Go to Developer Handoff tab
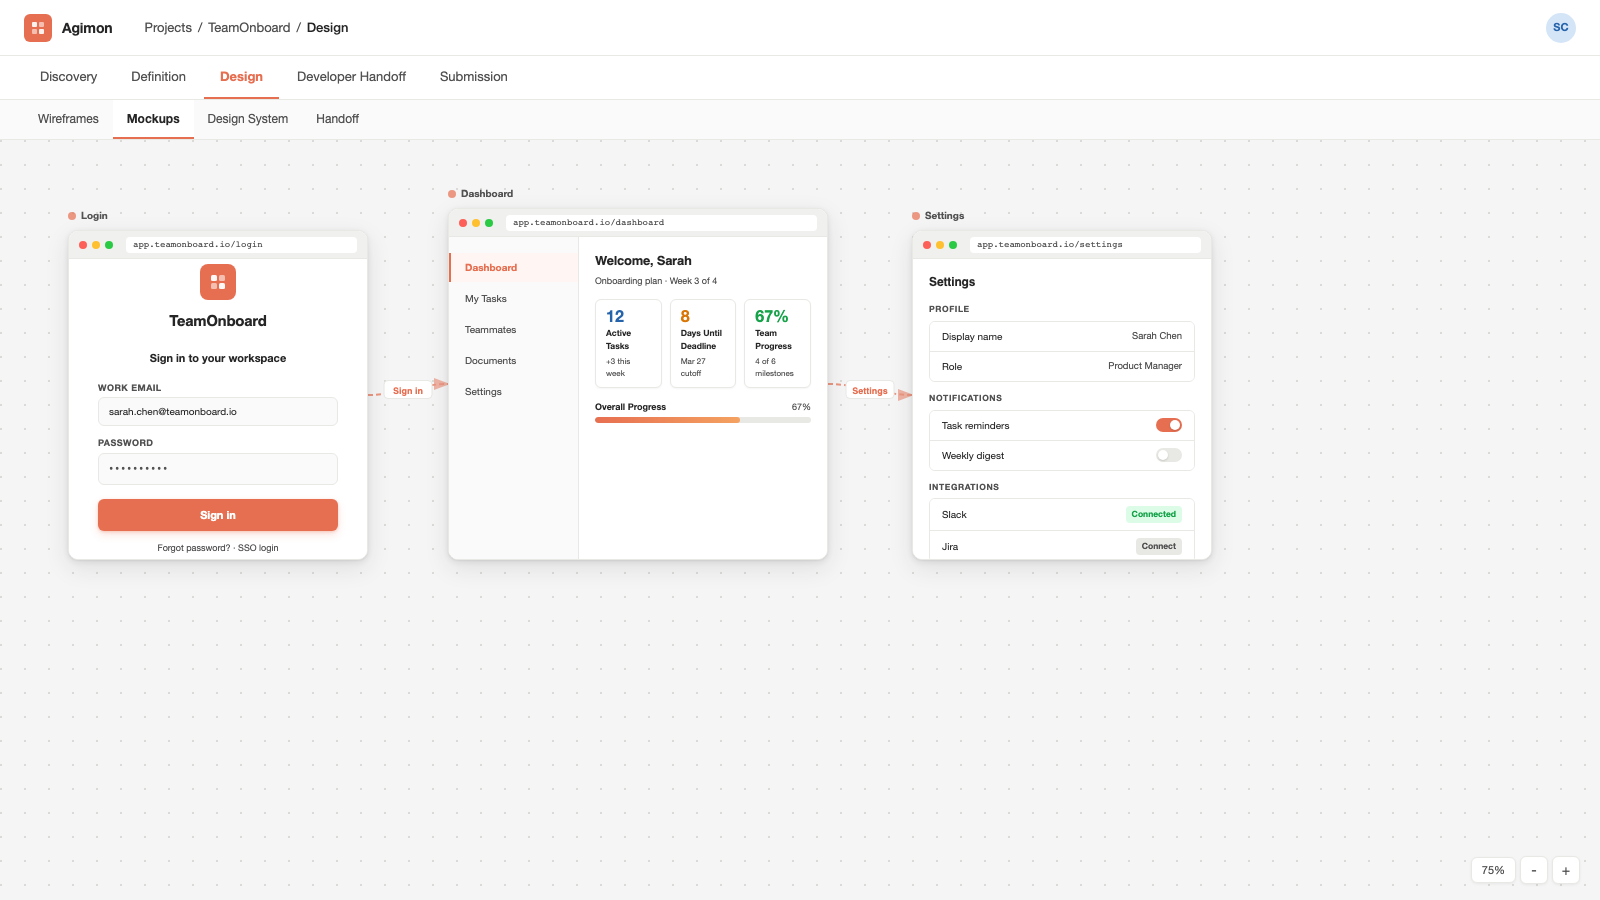Viewport: 1600px width, 900px height. pos(351,77)
